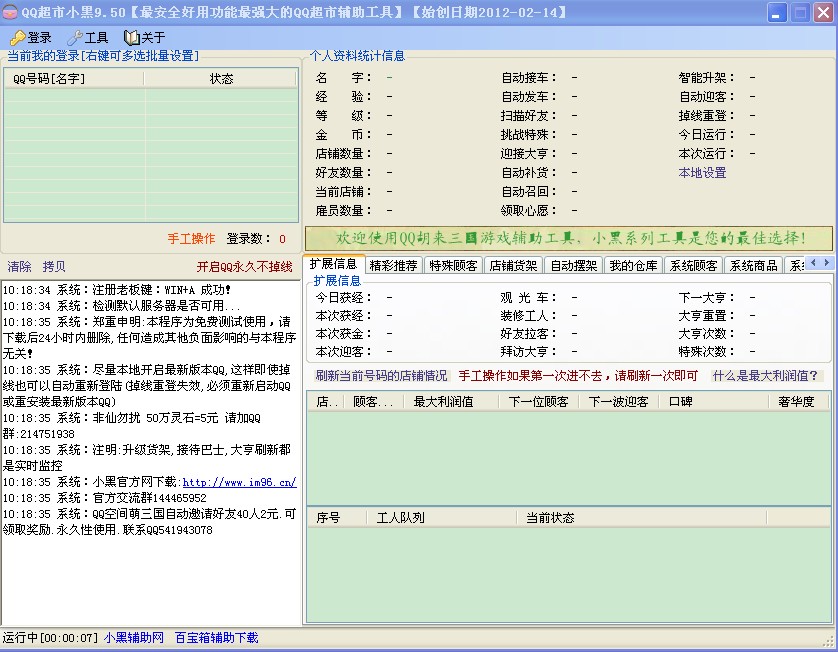838x652 pixels.
Task: Sort by the QQ号码[名字] column header
Action: (74, 79)
